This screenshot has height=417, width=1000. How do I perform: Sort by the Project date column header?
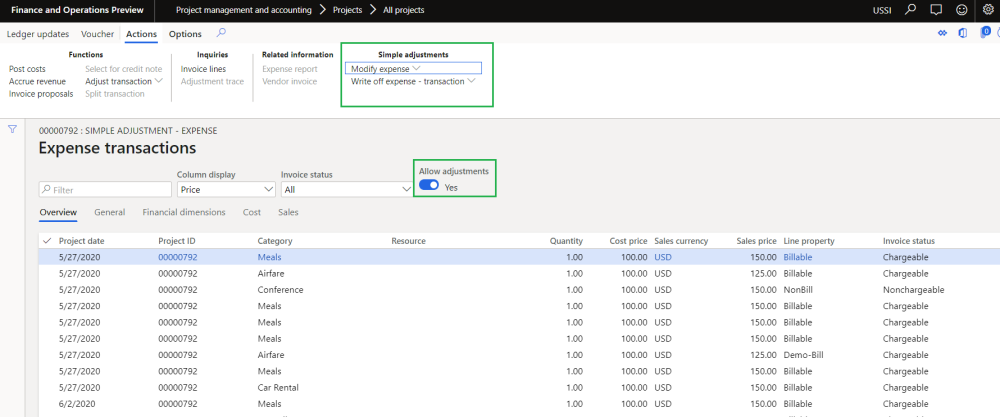pos(82,241)
